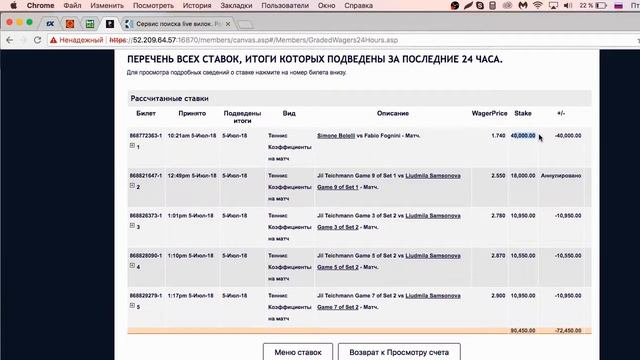Image resolution: width=640 pixels, height=360 pixels.
Task: Open the История menu
Action: point(197,5)
